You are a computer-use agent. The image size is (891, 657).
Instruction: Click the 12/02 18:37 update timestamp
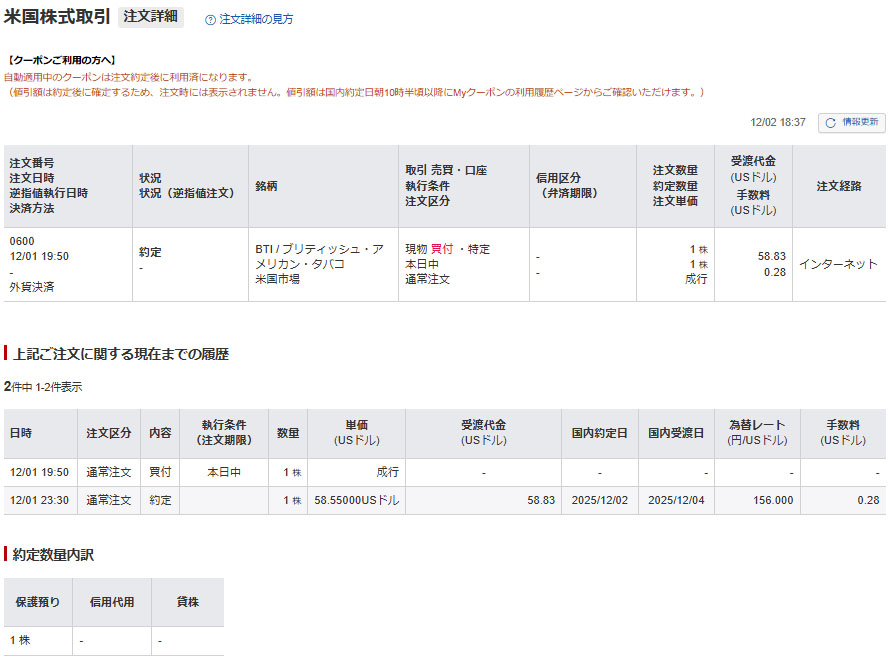pyautogui.click(x=777, y=122)
